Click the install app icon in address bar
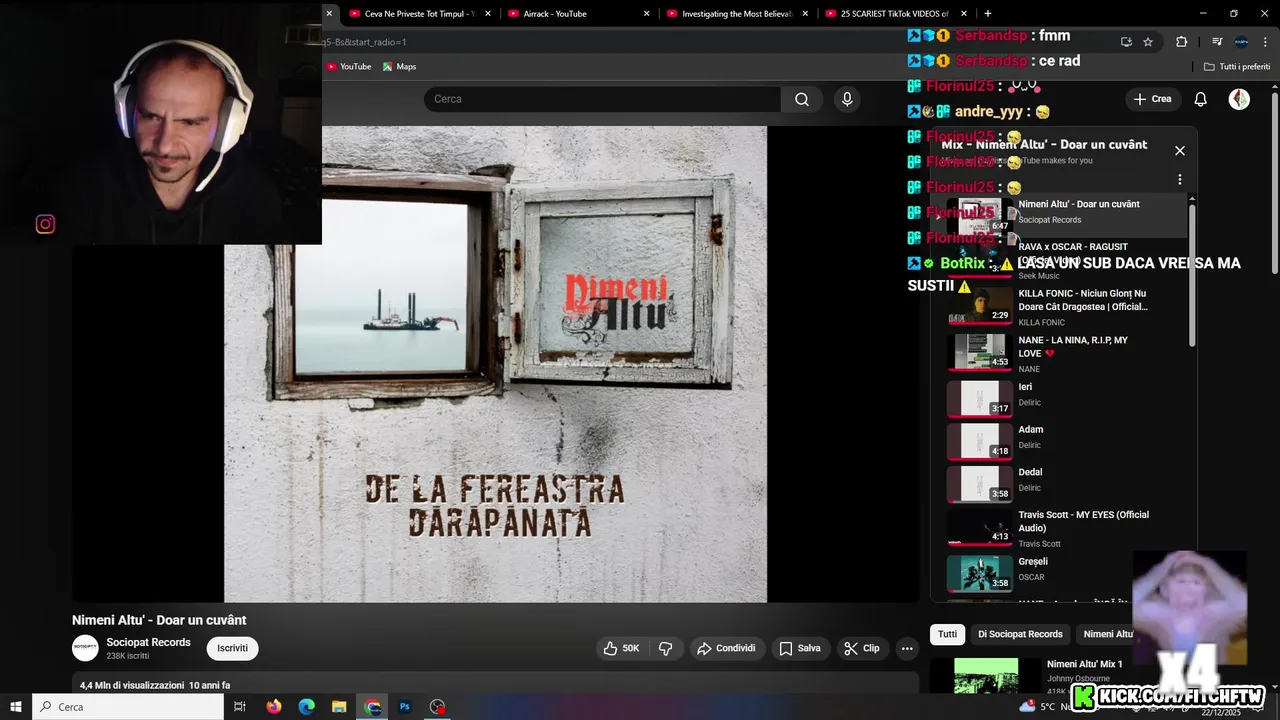This screenshot has height=720, width=1280. click(1126, 42)
